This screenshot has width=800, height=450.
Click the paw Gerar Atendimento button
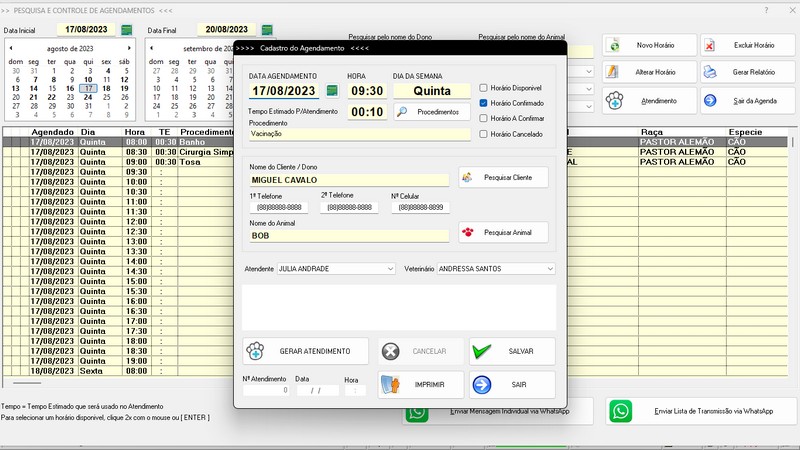(305, 352)
